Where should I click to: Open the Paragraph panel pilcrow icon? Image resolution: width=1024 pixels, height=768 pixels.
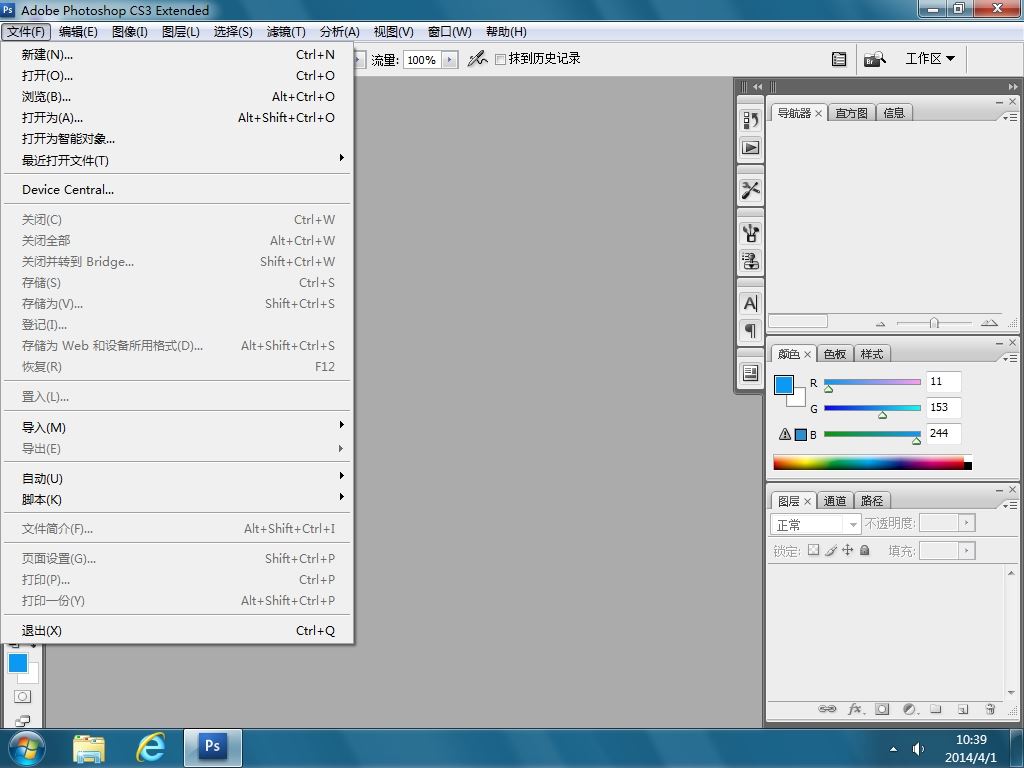coord(750,330)
